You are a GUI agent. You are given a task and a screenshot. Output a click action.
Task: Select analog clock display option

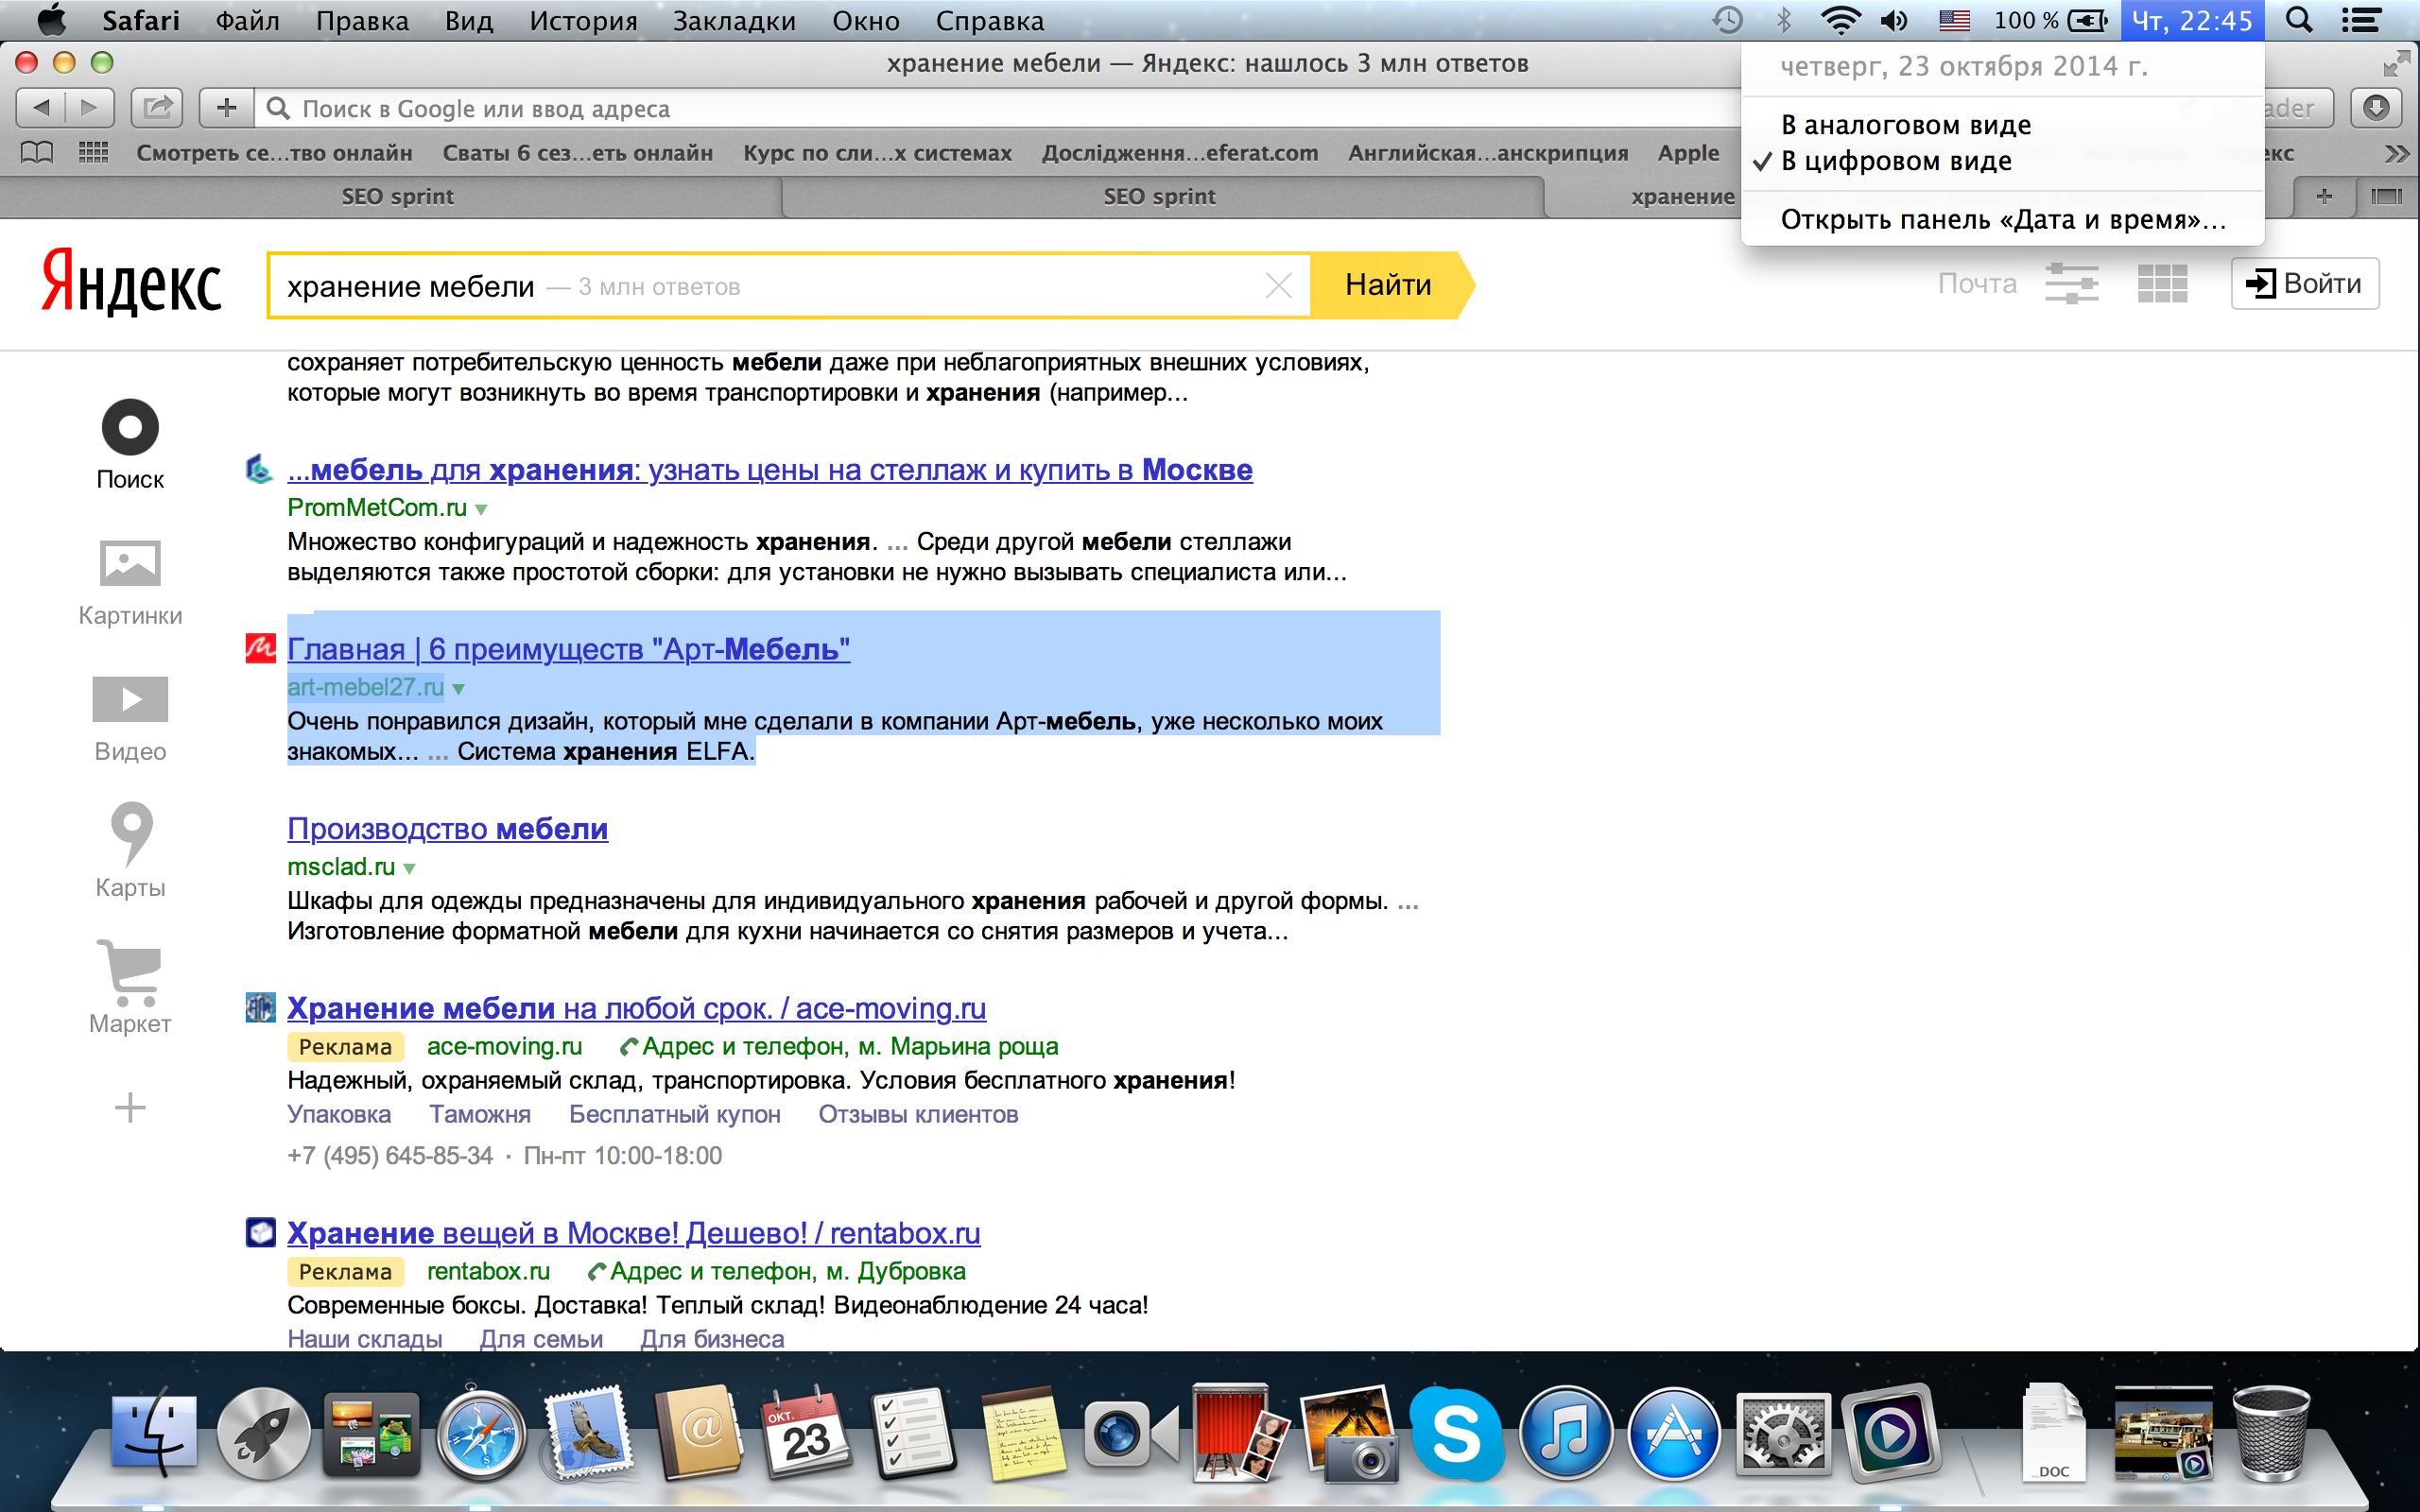click(1905, 125)
